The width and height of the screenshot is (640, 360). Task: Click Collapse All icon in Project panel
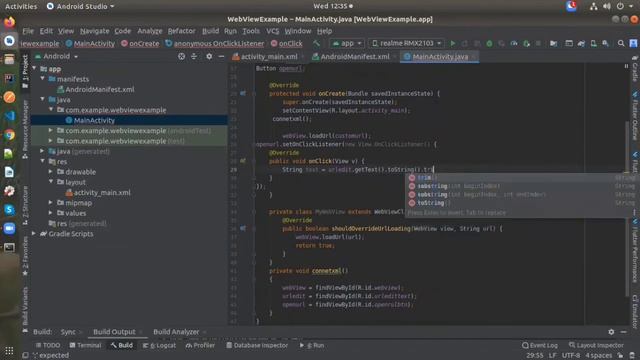194,56
